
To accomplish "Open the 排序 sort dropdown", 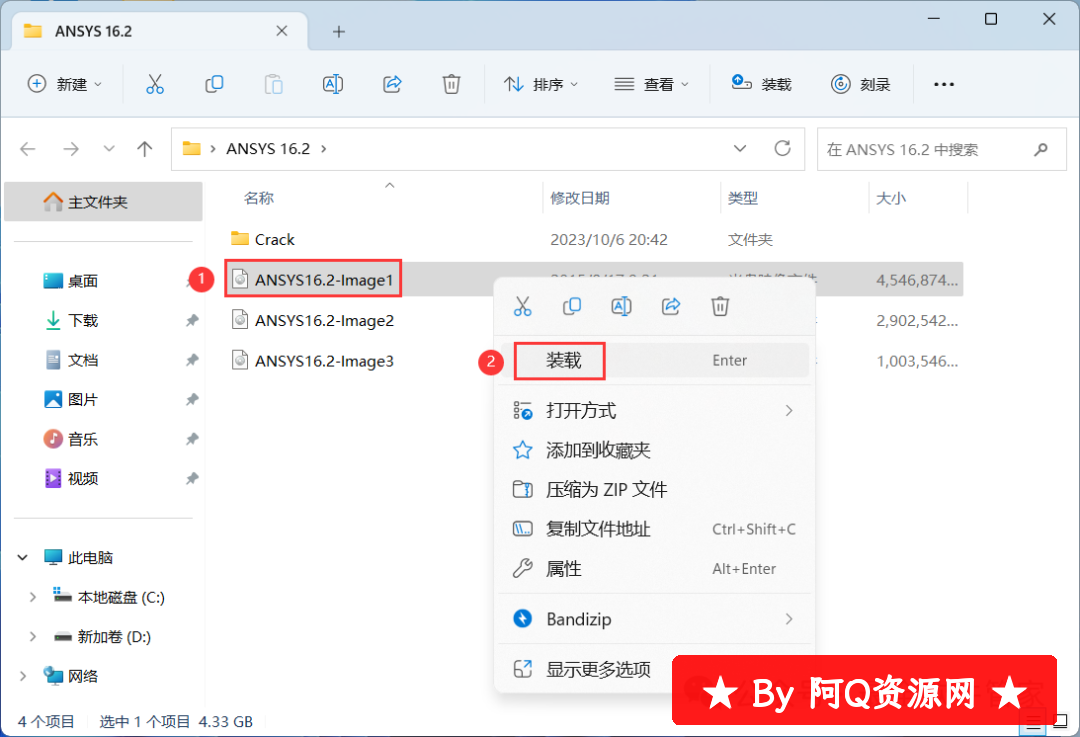I will tap(541, 84).
